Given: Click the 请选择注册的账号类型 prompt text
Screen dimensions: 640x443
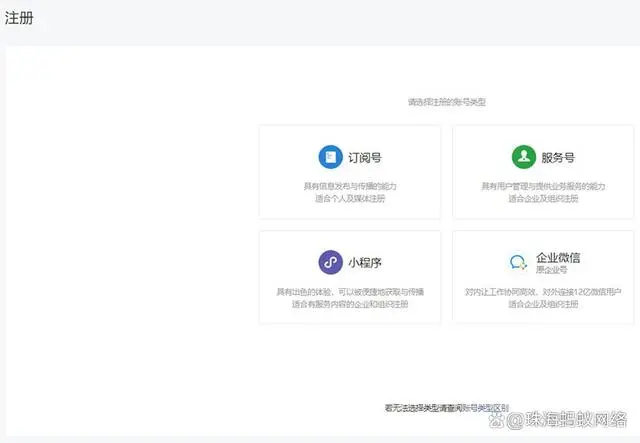Looking at the screenshot, I should pos(446,102).
